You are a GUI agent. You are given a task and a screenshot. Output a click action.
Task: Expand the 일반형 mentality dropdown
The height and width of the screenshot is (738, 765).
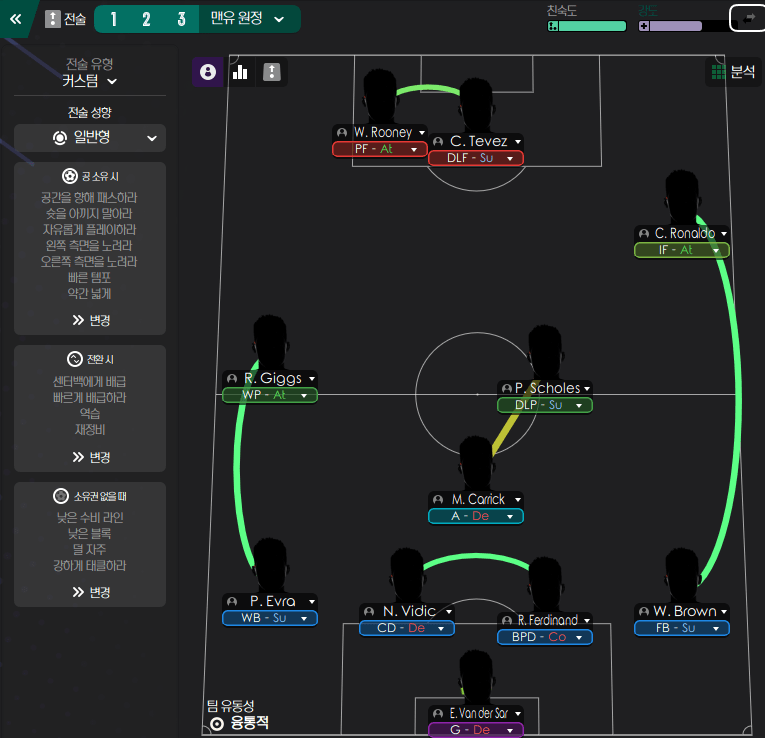coord(90,138)
